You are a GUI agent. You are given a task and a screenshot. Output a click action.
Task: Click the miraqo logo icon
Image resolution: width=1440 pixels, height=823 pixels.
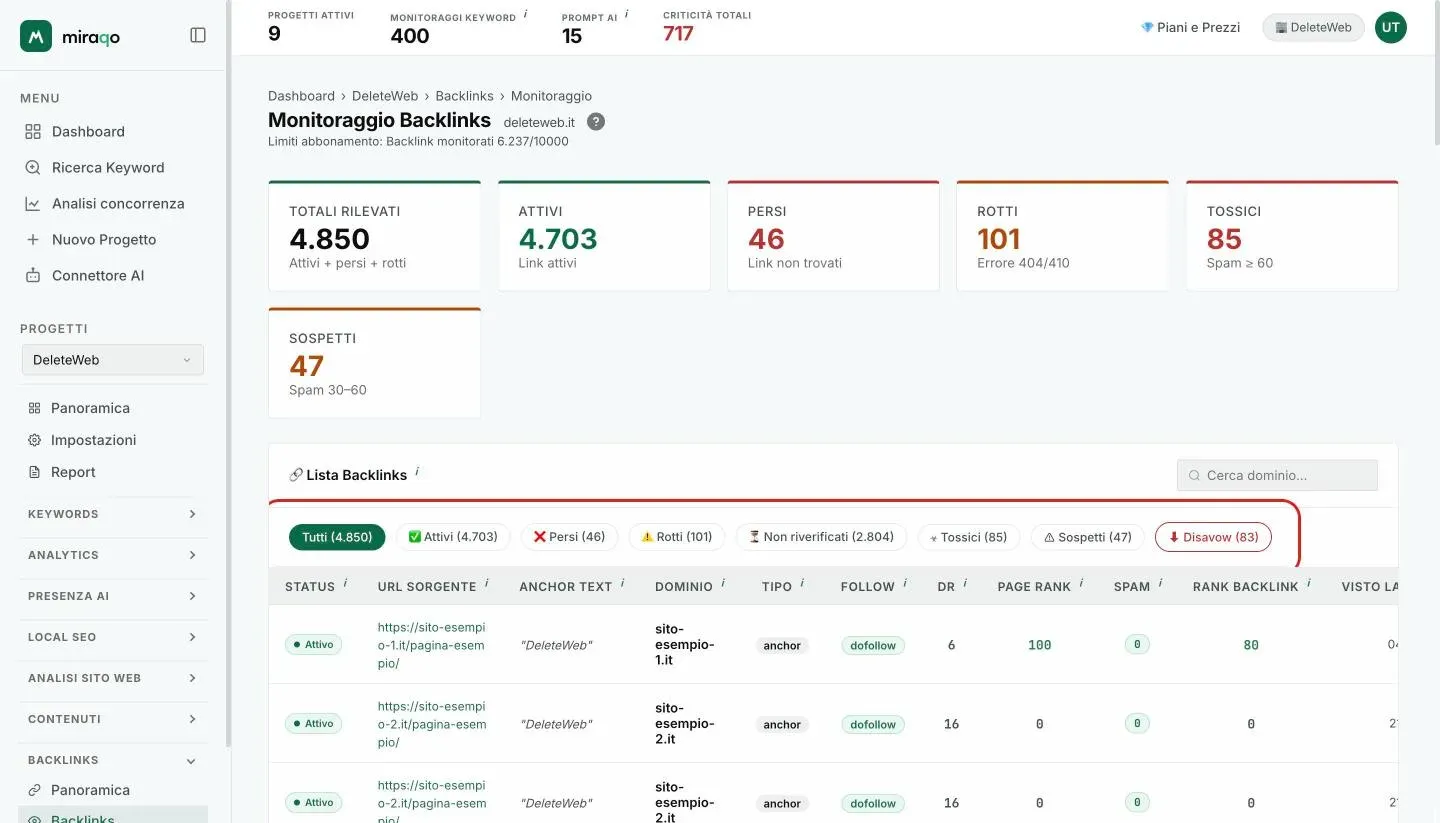coord(36,36)
